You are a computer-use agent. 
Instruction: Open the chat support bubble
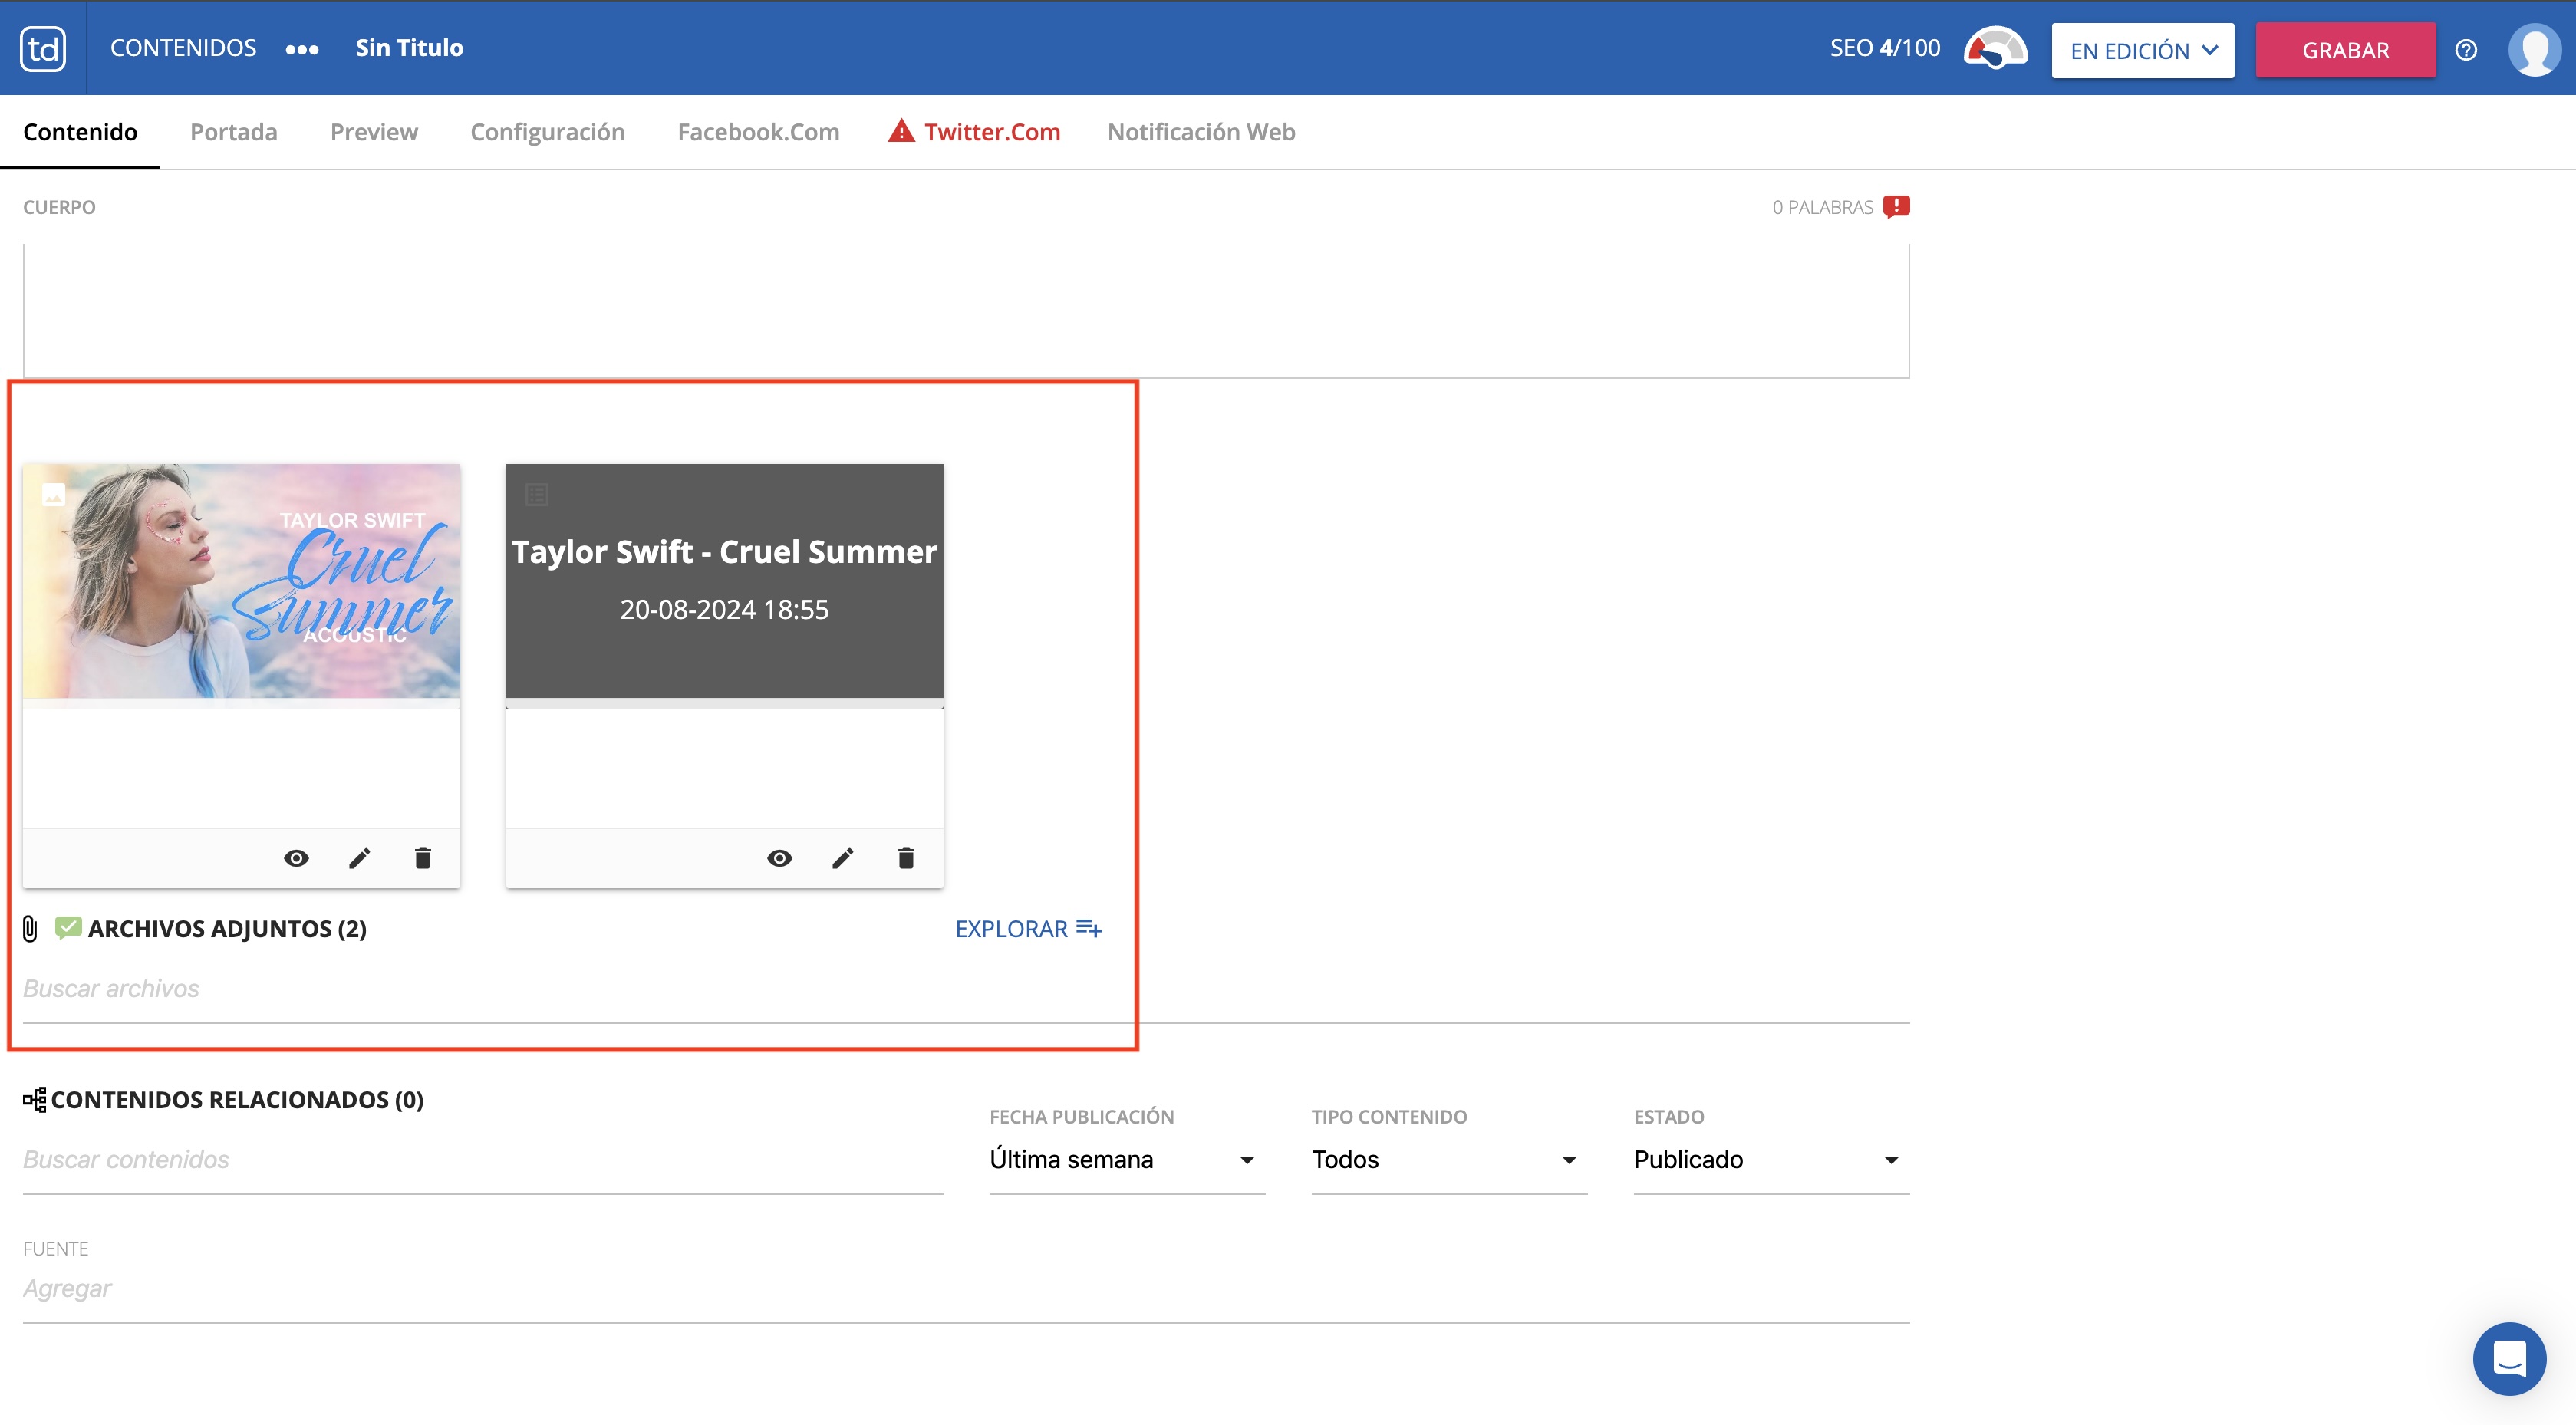2509,1358
